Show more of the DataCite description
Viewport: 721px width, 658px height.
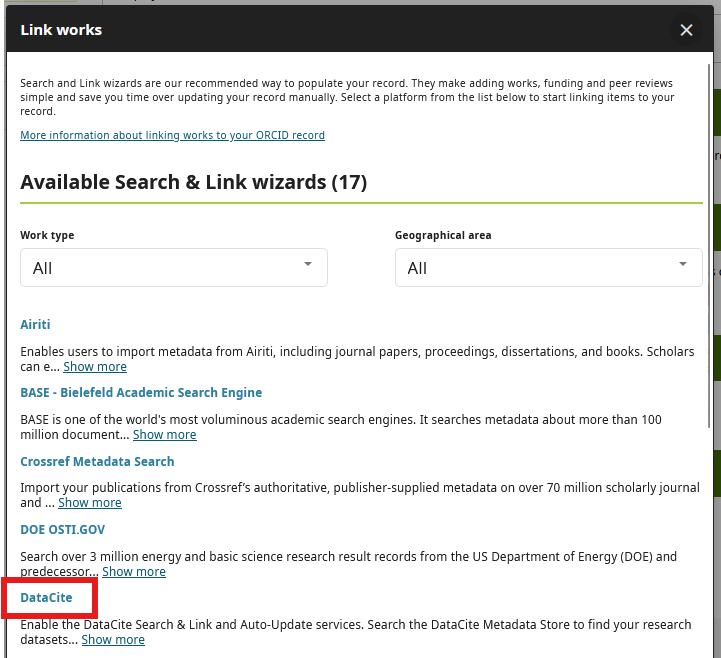113,640
